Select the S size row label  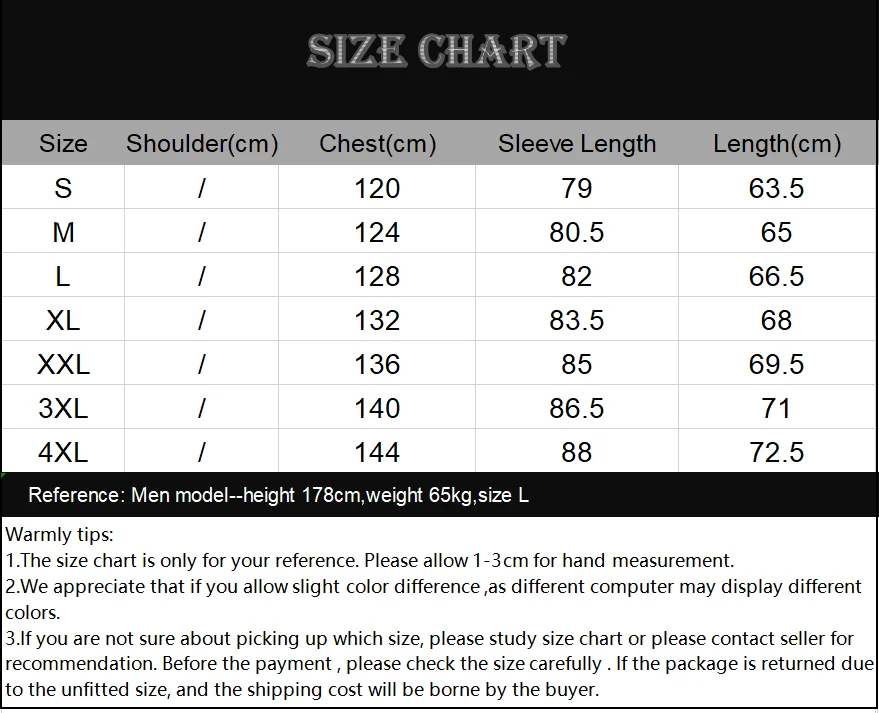click(63, 188)
